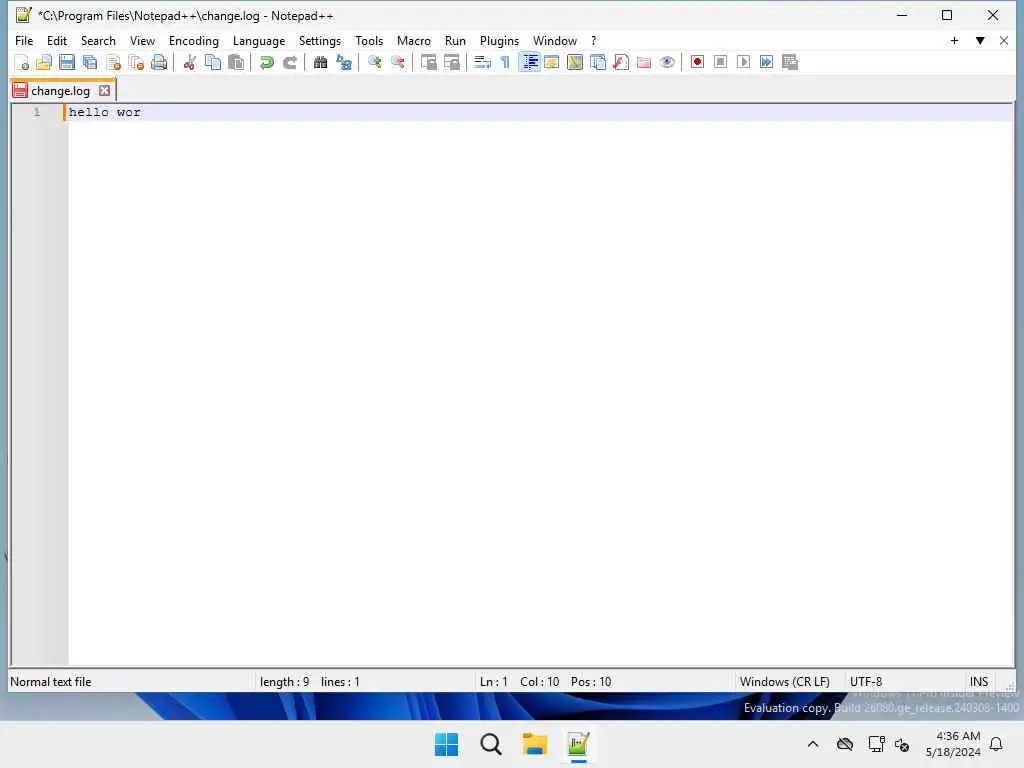This screenshot has height=768, width=1024.
Task: Open the Plugins menu
Action: pos(499,40)
